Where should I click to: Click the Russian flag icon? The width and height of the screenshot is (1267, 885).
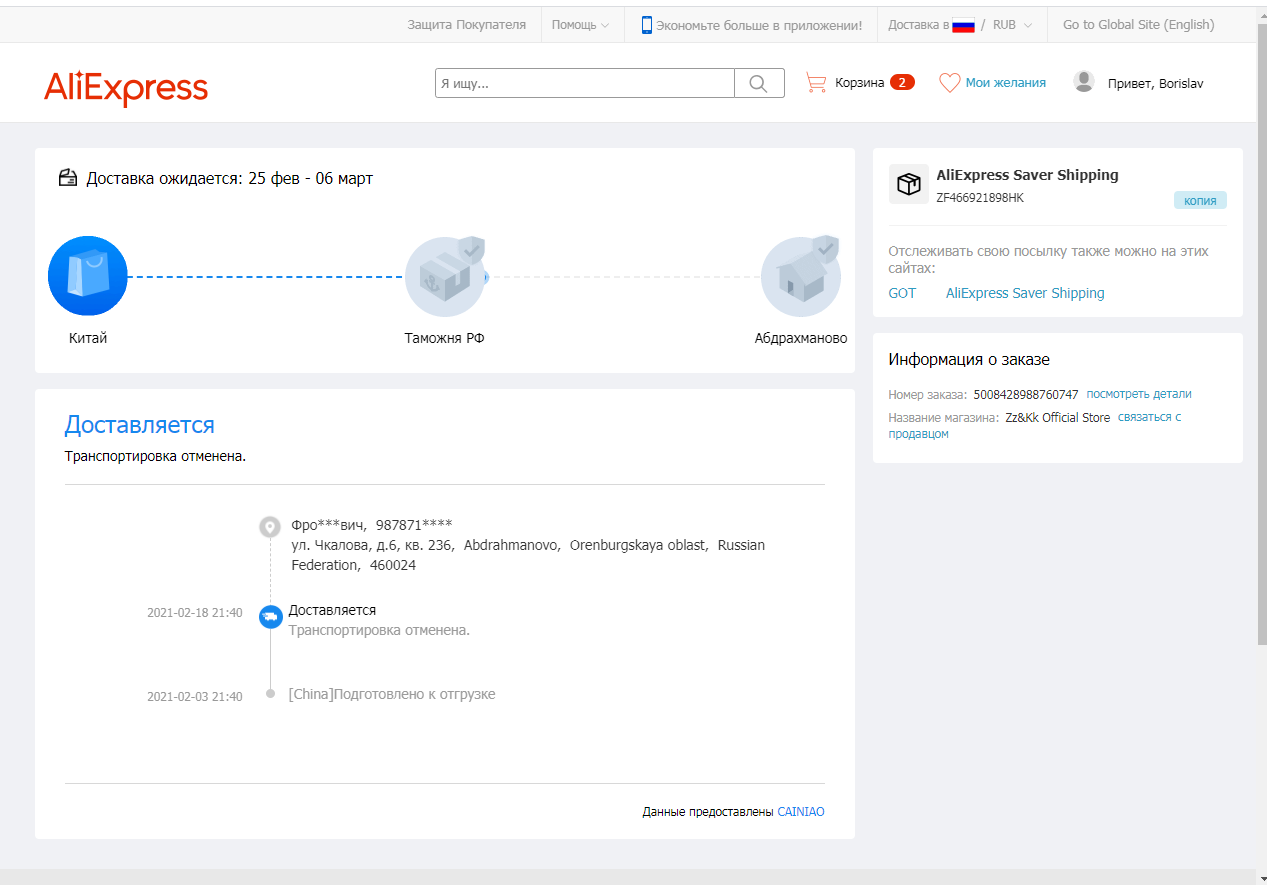pyautogui.click(x=963, y=26)
